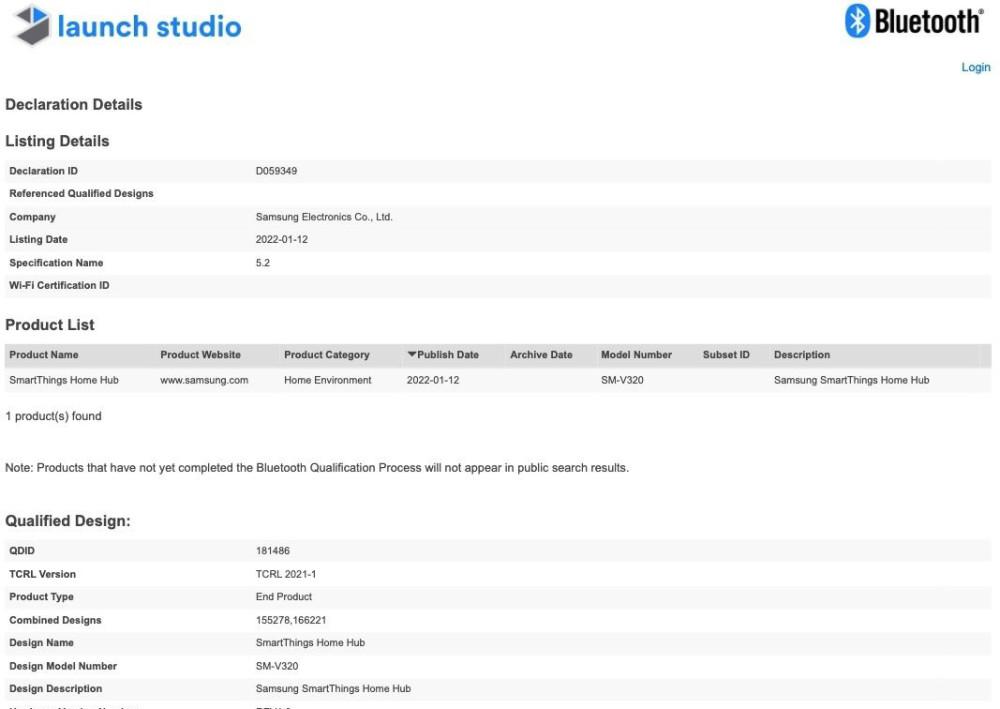
Task: Click the Declaration Details heading
Action: tap(73, 105)
